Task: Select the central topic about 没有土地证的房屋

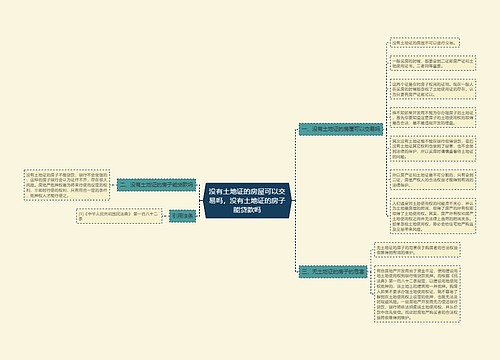Action: [247, 200]
